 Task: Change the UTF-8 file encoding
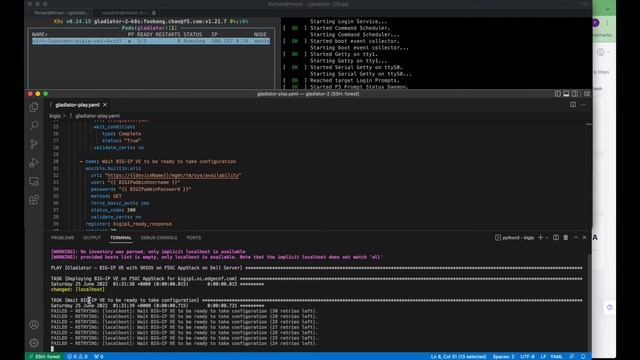[x=528, y=357]
